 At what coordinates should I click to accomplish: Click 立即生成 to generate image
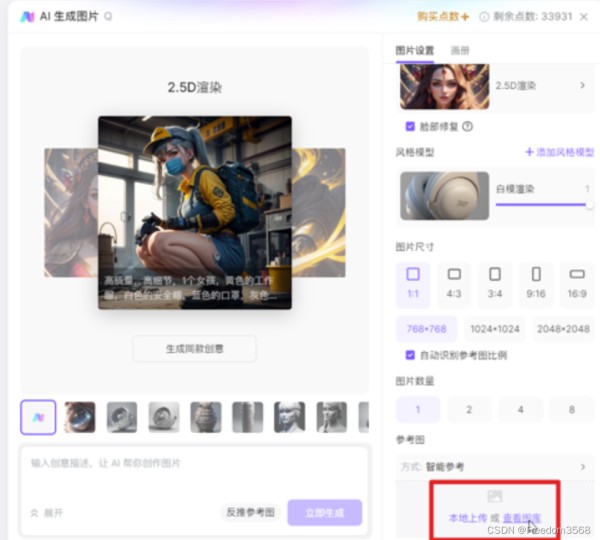(325, 512)
